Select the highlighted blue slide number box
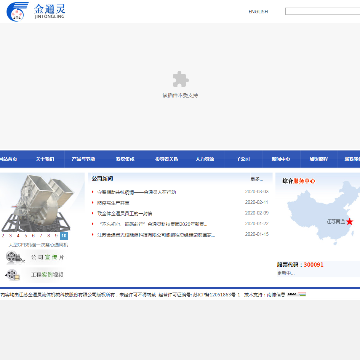This screenshot has width=360, height=360. (x=64, y=236)
